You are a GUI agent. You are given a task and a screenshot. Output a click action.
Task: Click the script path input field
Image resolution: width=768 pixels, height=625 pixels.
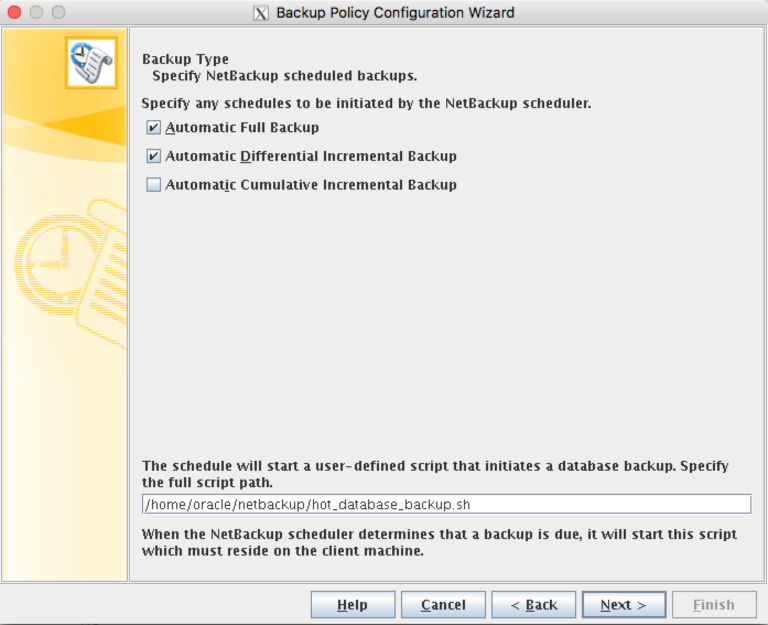446,504
